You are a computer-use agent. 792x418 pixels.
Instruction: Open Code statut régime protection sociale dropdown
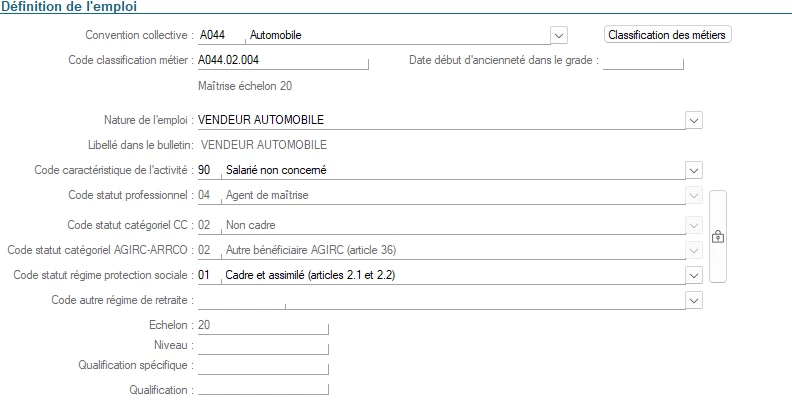[x=694, y=274]
